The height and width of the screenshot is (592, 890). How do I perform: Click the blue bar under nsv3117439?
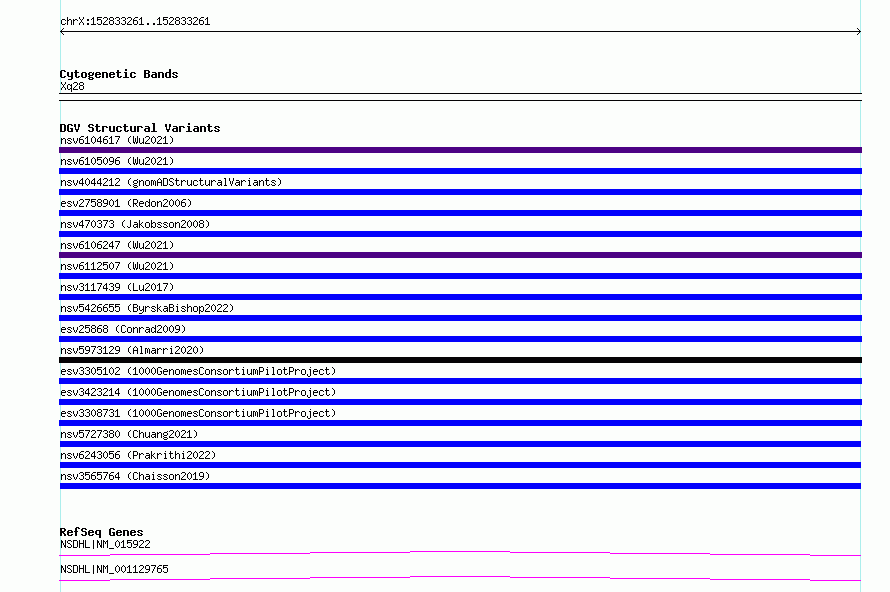pos(460,297)
